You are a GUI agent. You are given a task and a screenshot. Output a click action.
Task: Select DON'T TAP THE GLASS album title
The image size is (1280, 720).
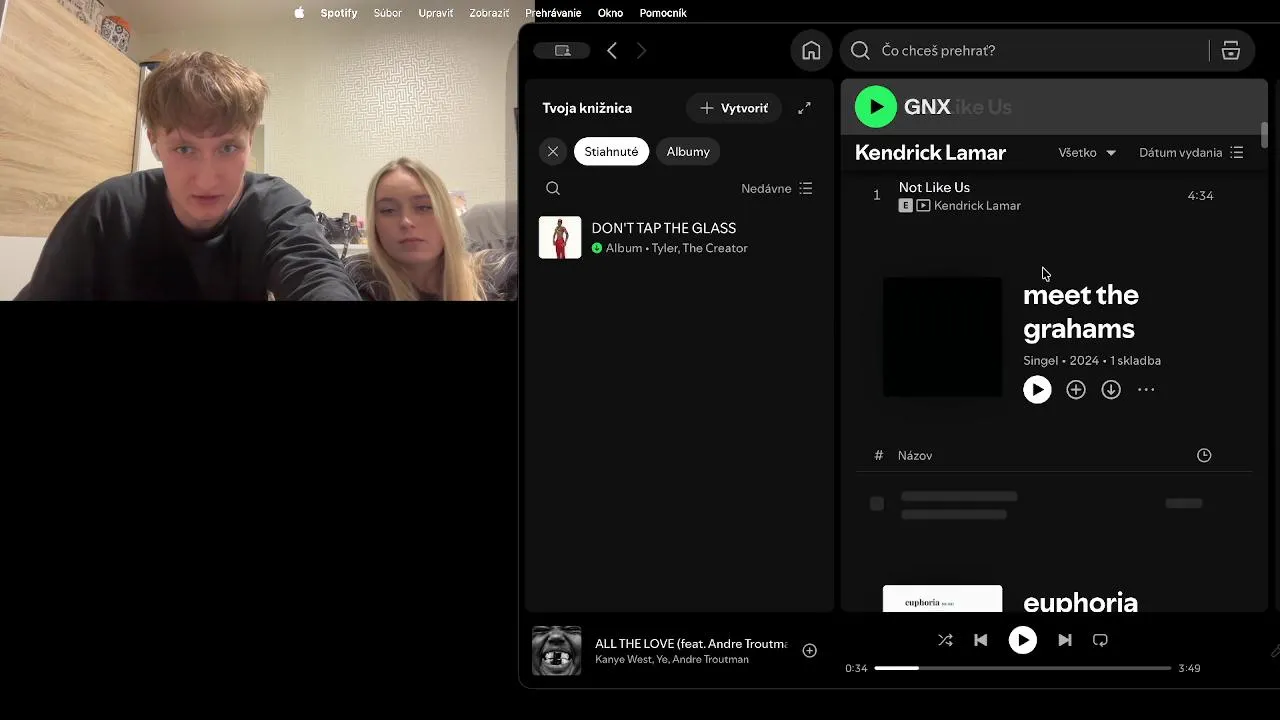click(663, 228)
